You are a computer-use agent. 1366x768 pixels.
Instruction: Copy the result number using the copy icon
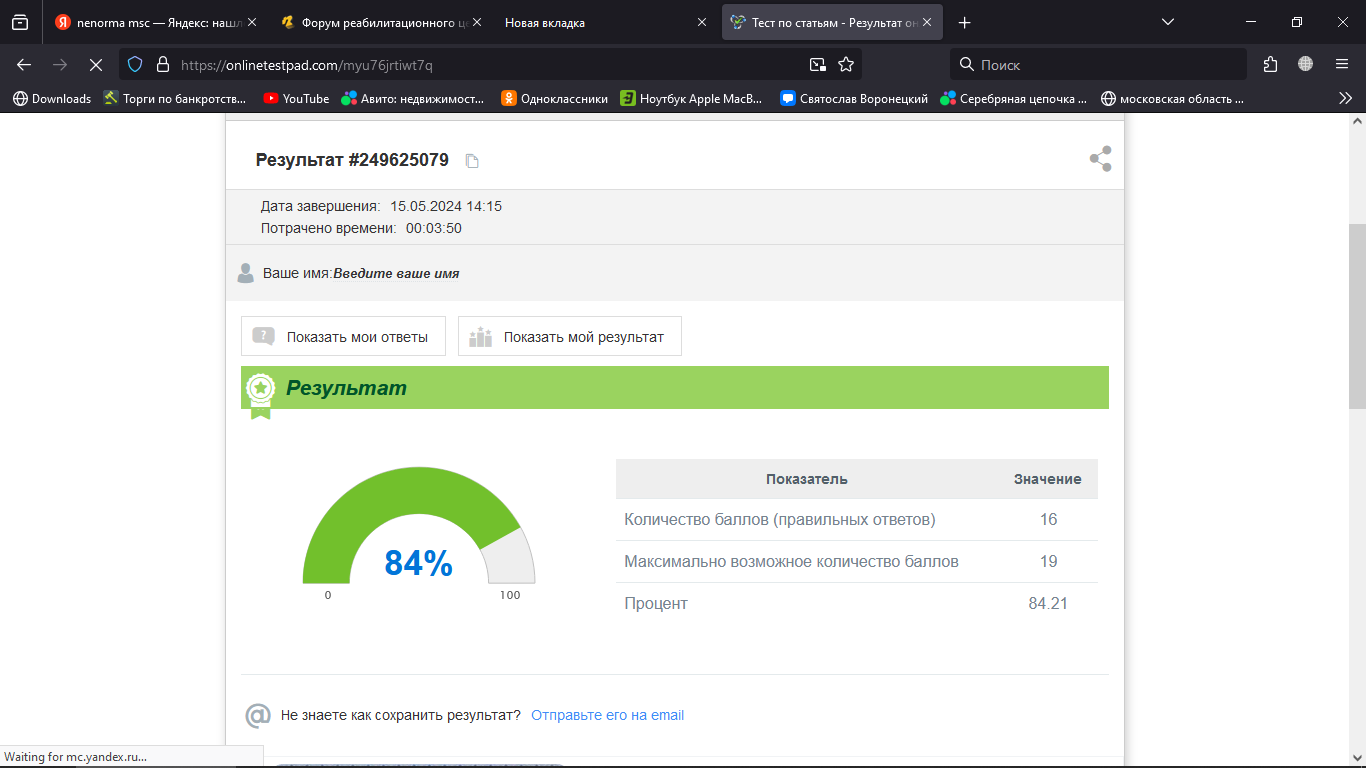pyautogui.click(x=472, y=161)
